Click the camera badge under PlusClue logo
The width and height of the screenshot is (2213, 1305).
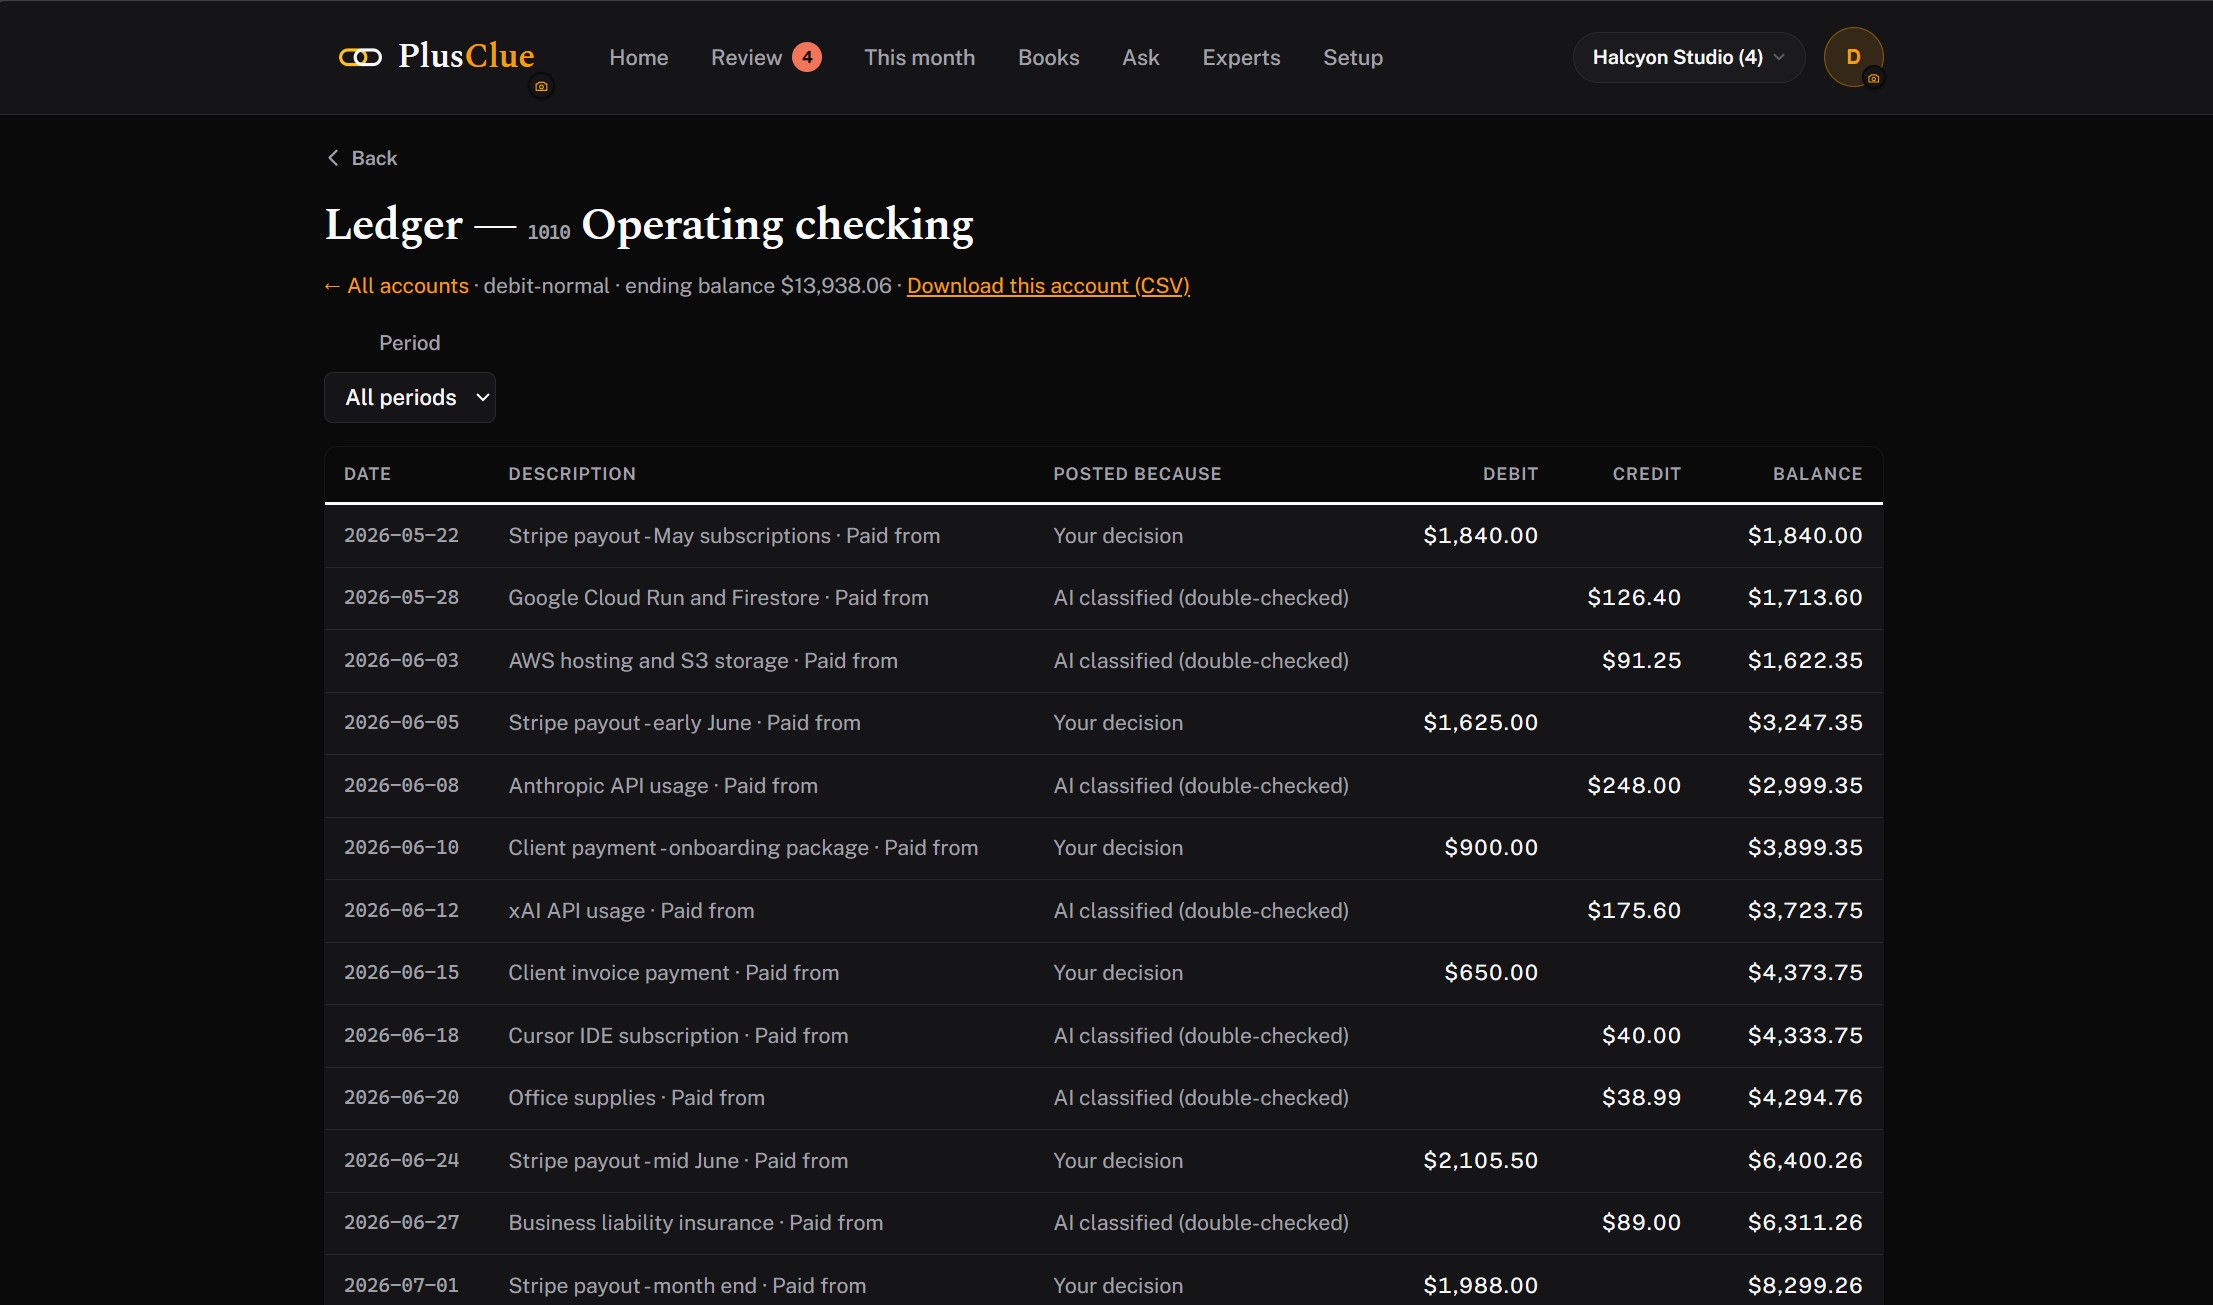(x=541, y=87)
